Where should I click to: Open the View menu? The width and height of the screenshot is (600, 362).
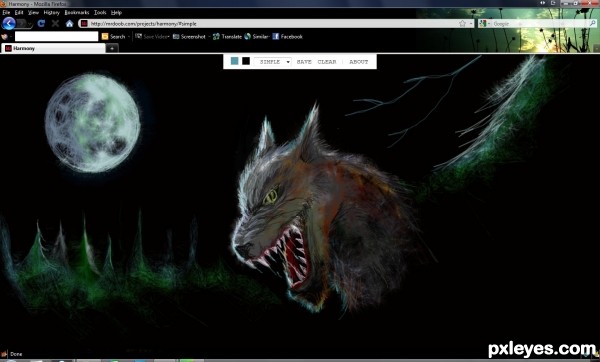(x=33, y=12)
